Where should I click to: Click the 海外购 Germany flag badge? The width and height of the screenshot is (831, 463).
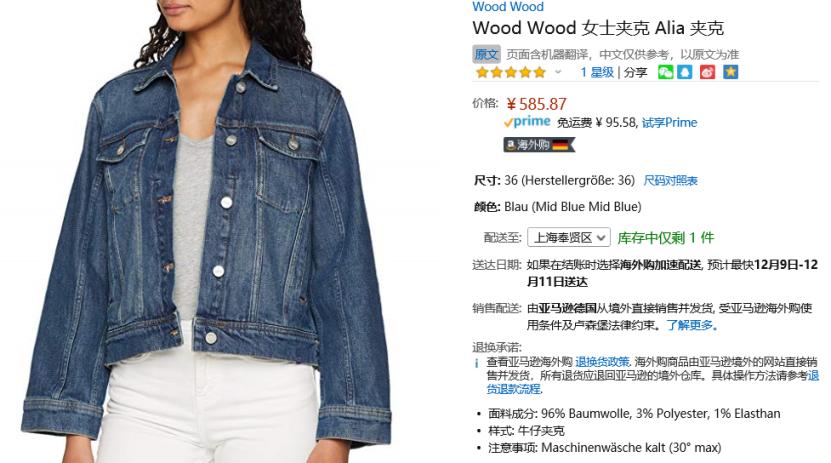(539, 145)
